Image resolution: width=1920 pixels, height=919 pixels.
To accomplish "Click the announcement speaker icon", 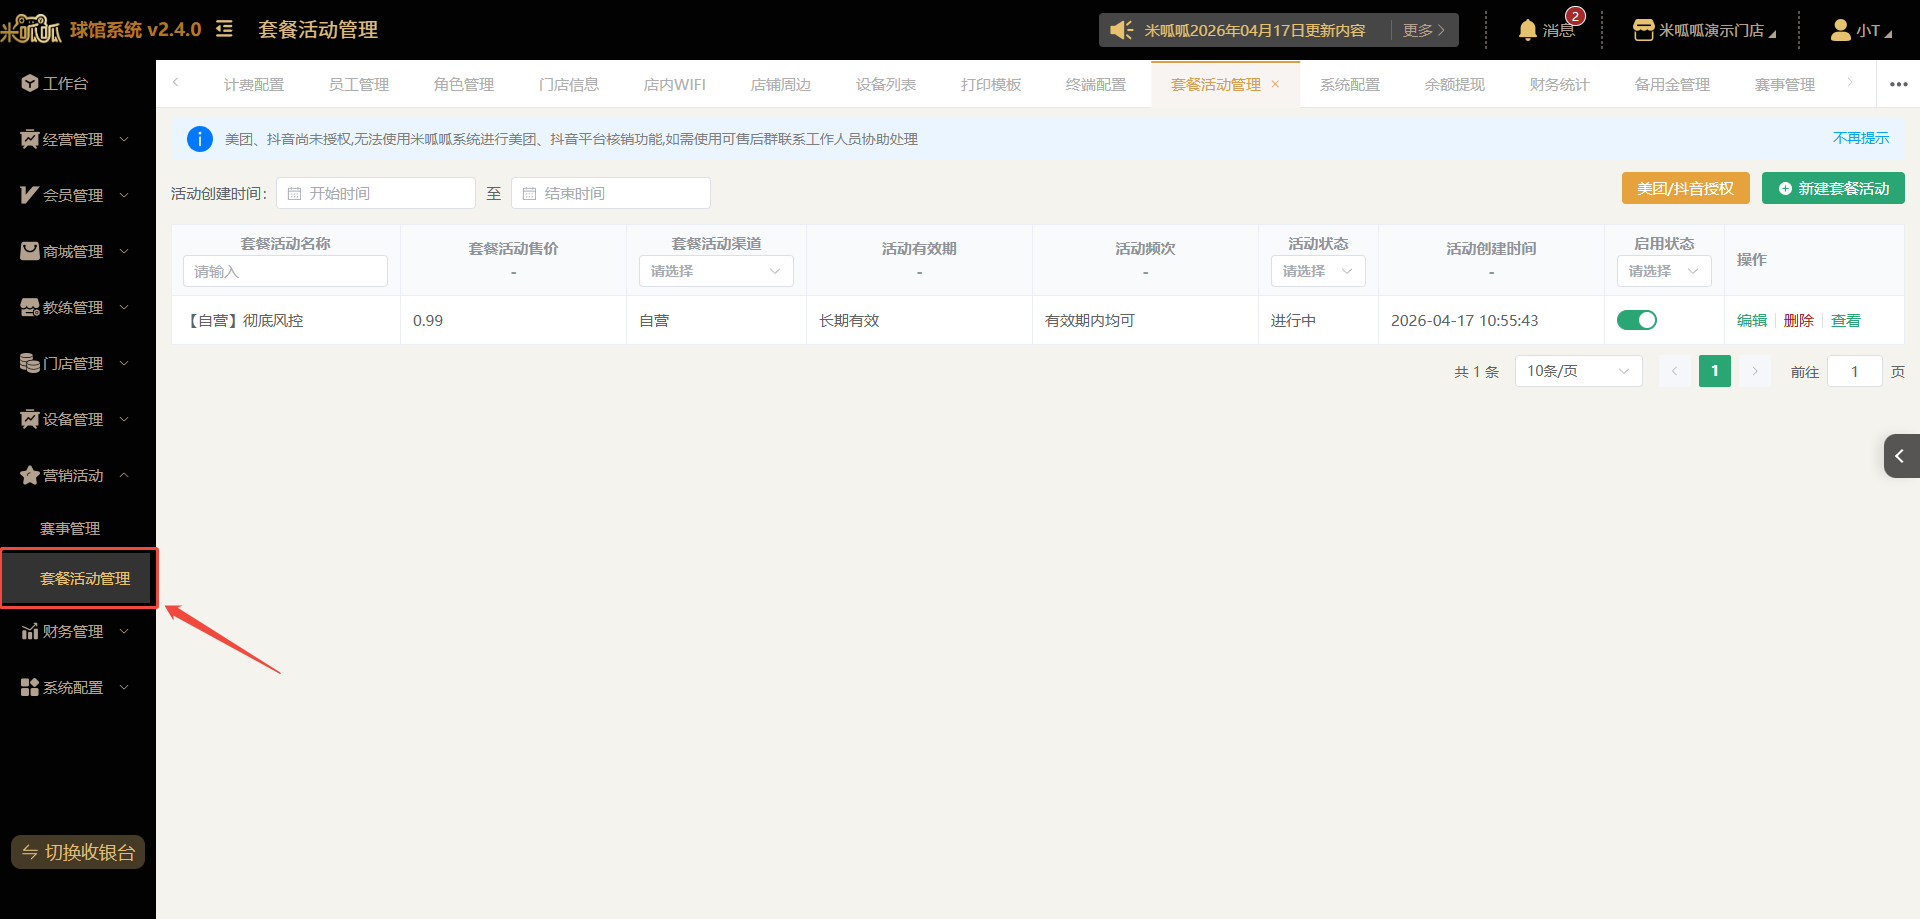I will [x=1122, y=30].
